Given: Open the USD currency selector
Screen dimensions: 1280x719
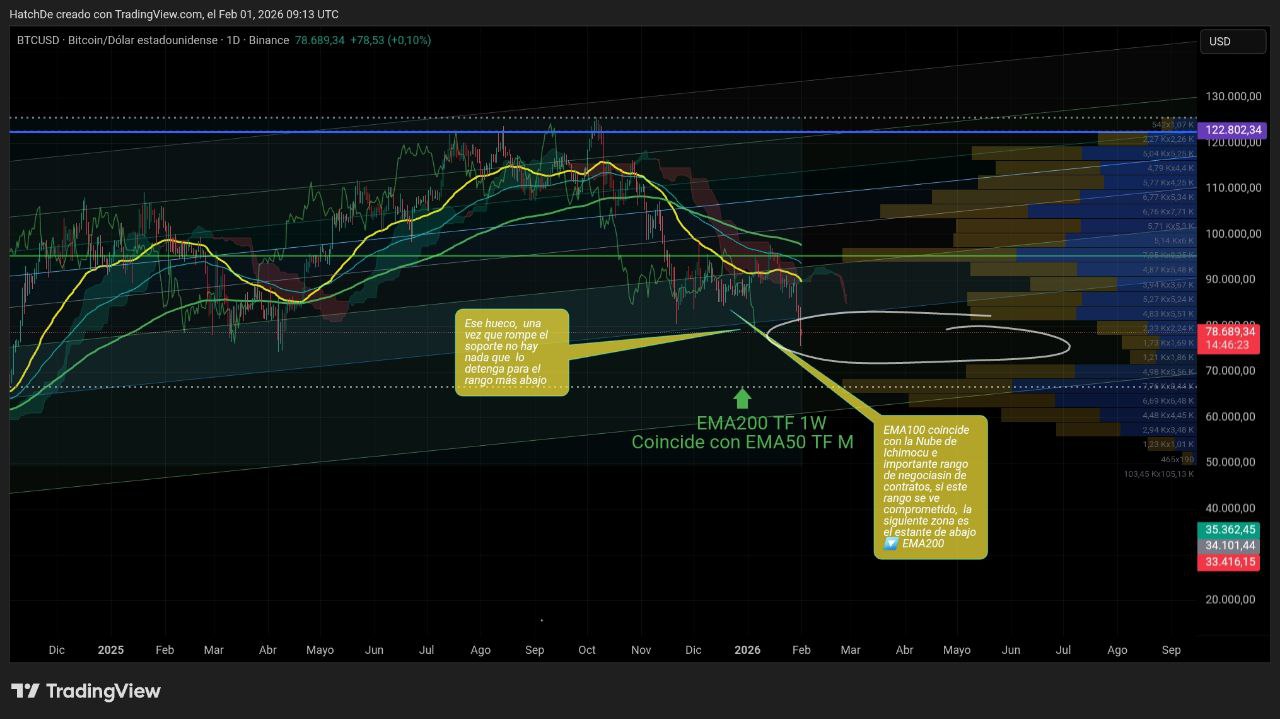Looking at the screenshot, I should [1230, 41].
